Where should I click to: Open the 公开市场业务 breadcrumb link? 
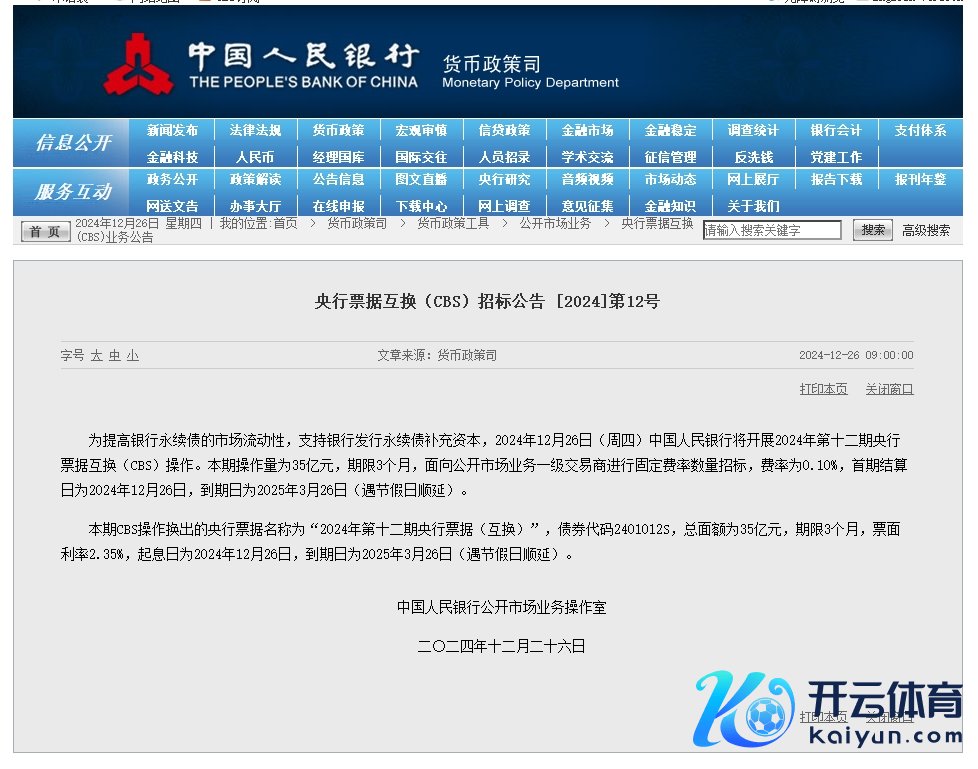click(555, 223)
